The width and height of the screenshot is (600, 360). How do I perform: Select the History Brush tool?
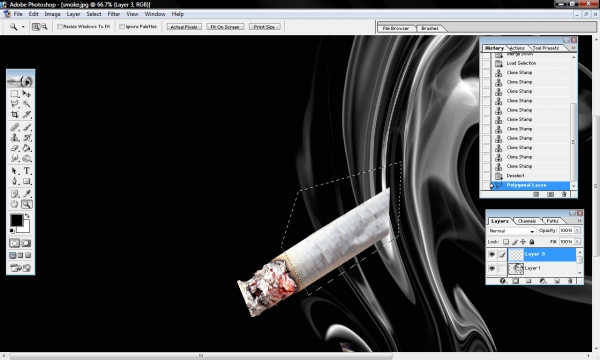(26, 138)
